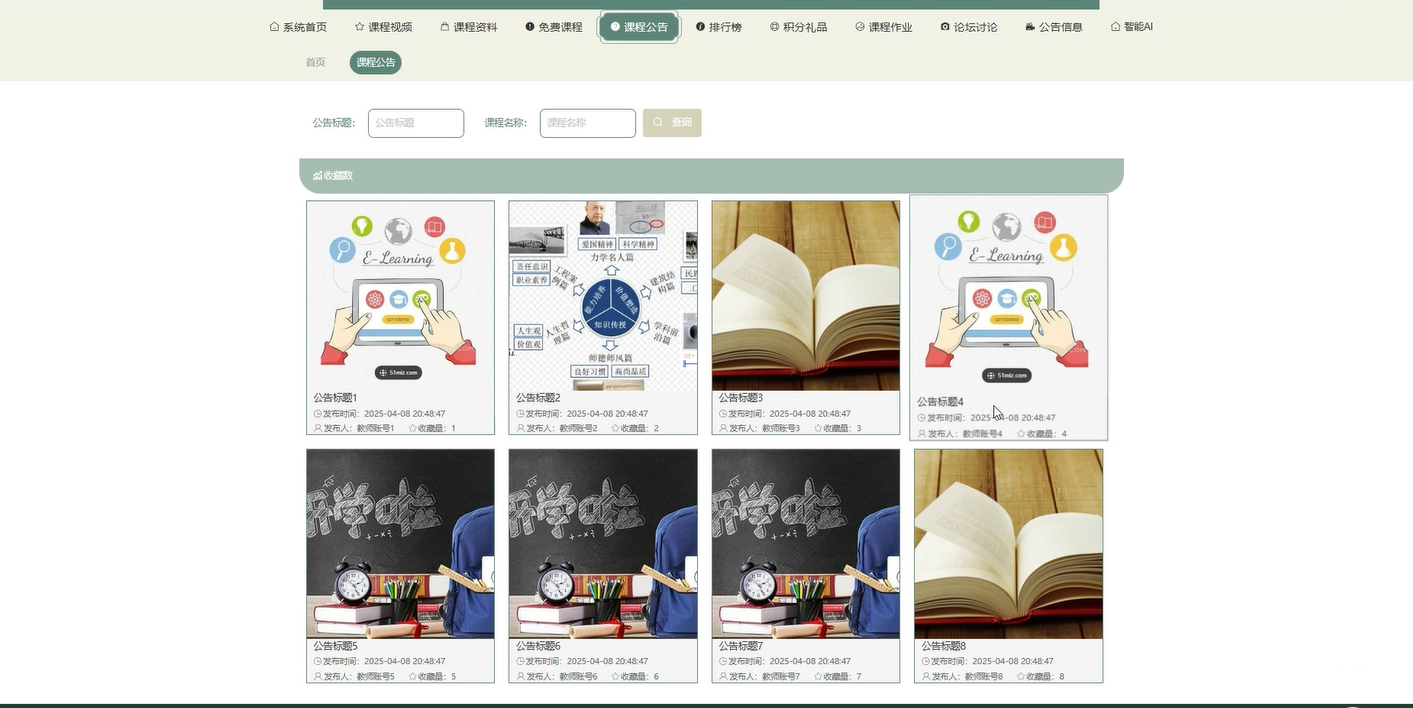The height and width of the screenshot is (708, 1413).
Task: Open the 排行榜 menu item
Action: tap(718, 27)
